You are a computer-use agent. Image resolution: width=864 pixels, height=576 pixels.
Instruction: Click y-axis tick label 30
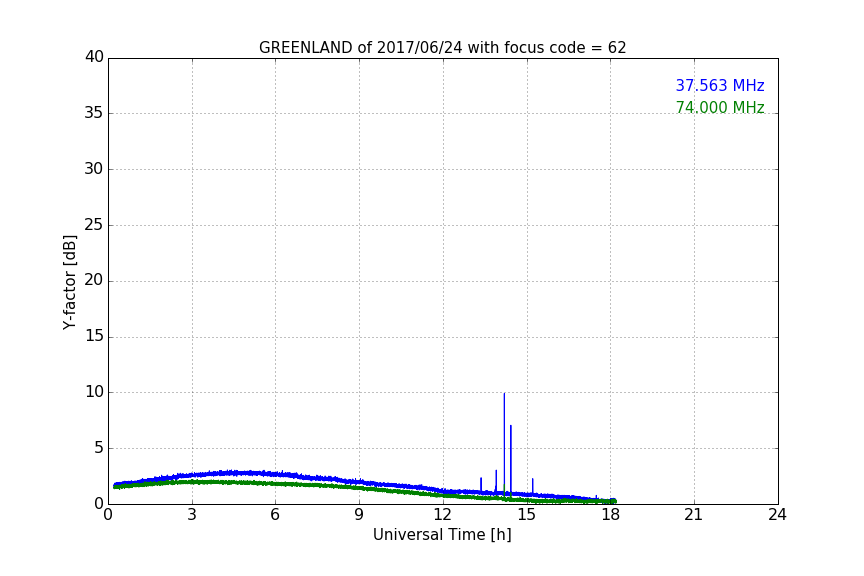[x=94, y=169]
